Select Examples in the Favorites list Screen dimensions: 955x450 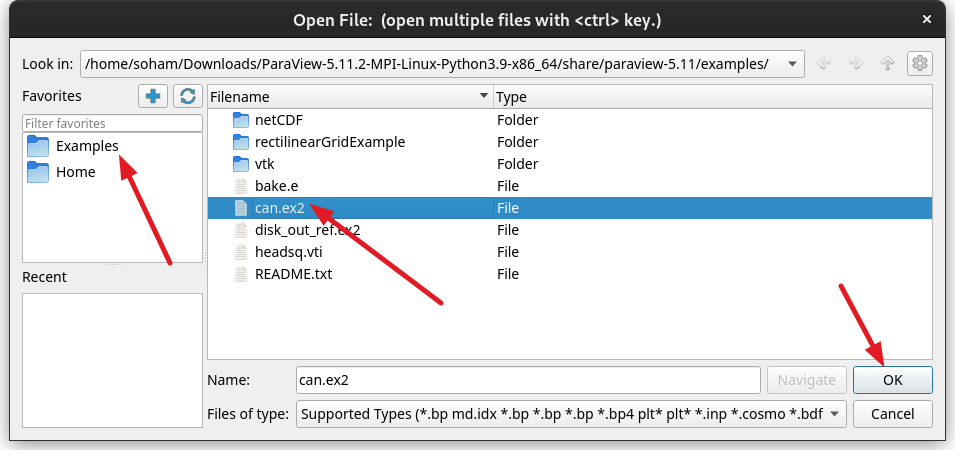pyautogui.click(x=87, y=146)
